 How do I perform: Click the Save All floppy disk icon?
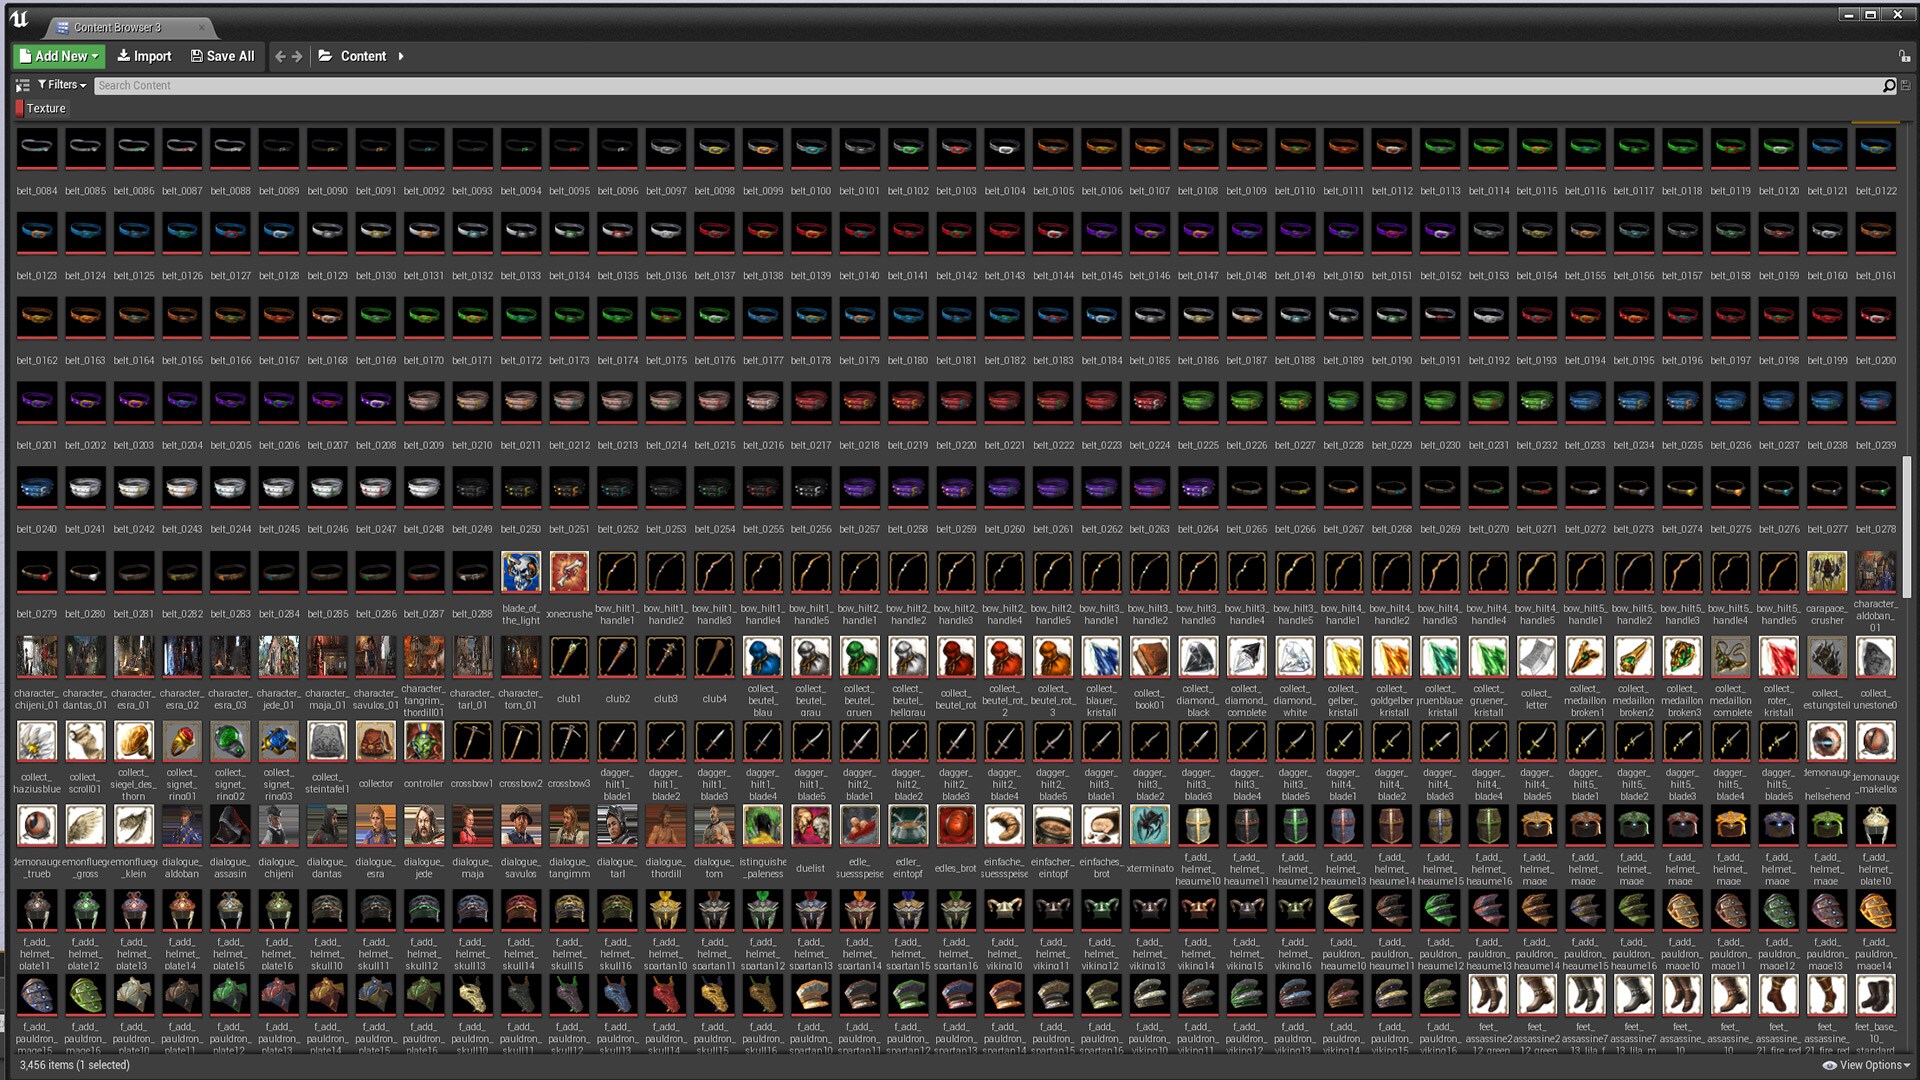(x=196, y=56)
